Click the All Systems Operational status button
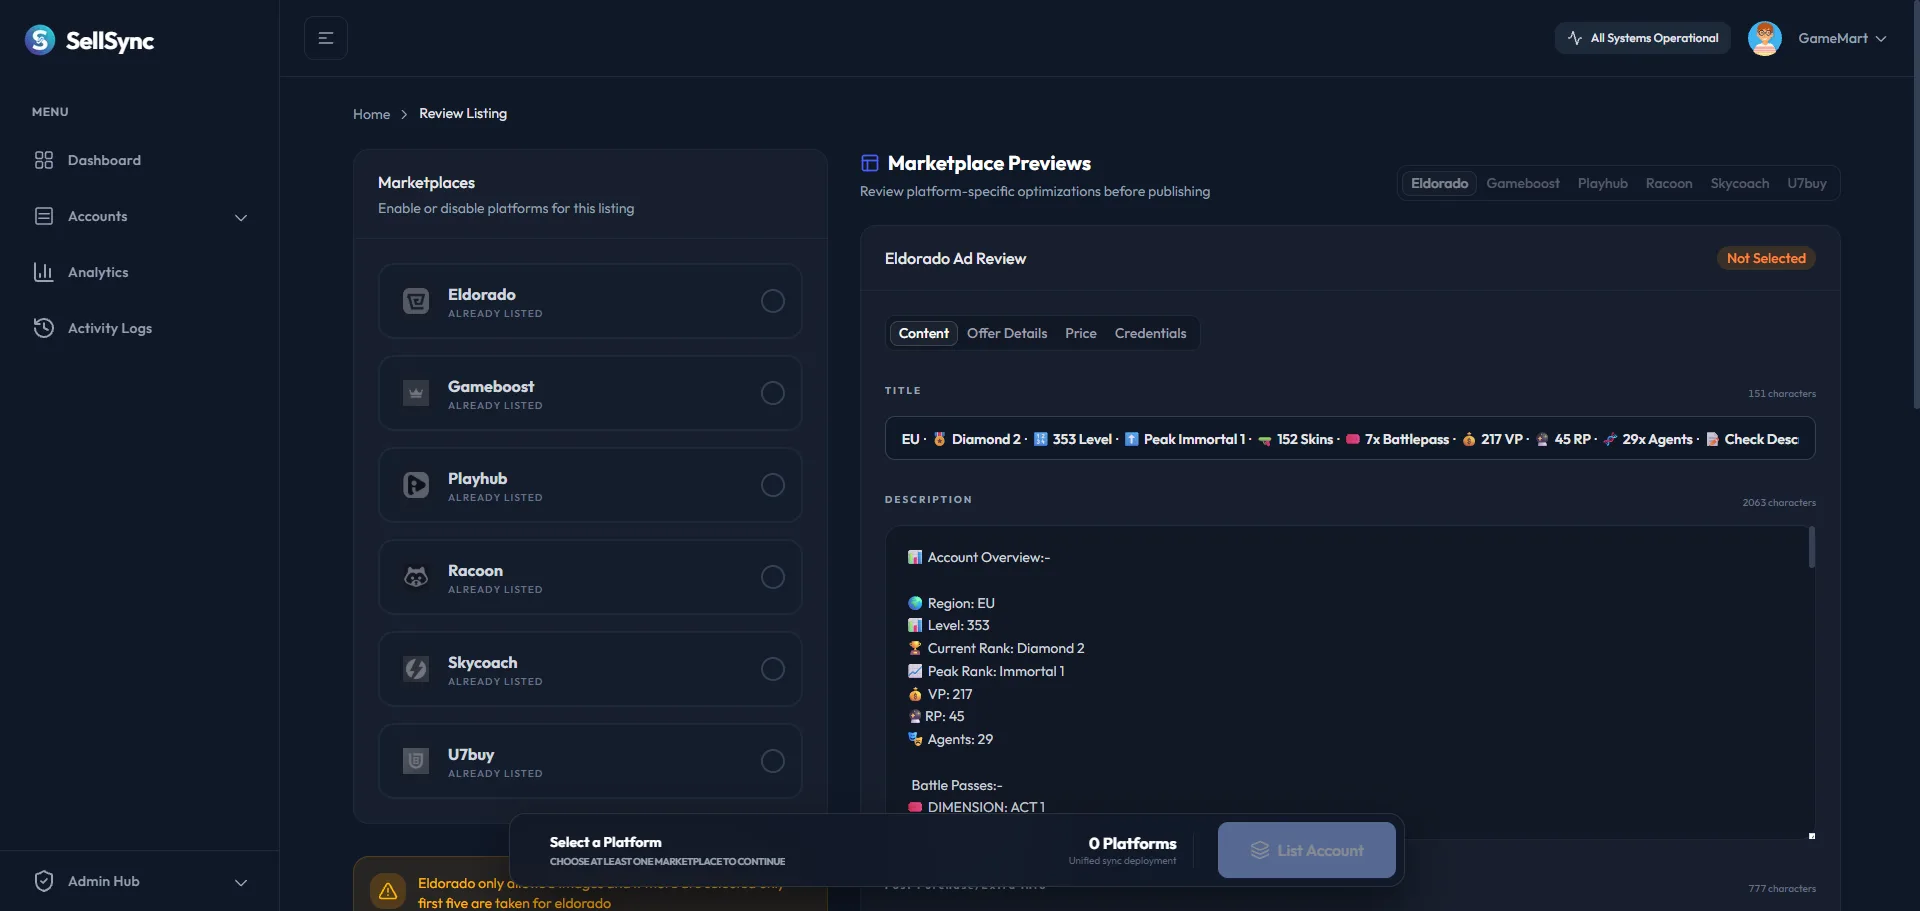The image size is (1920, 911). [x=1643, y=38]
